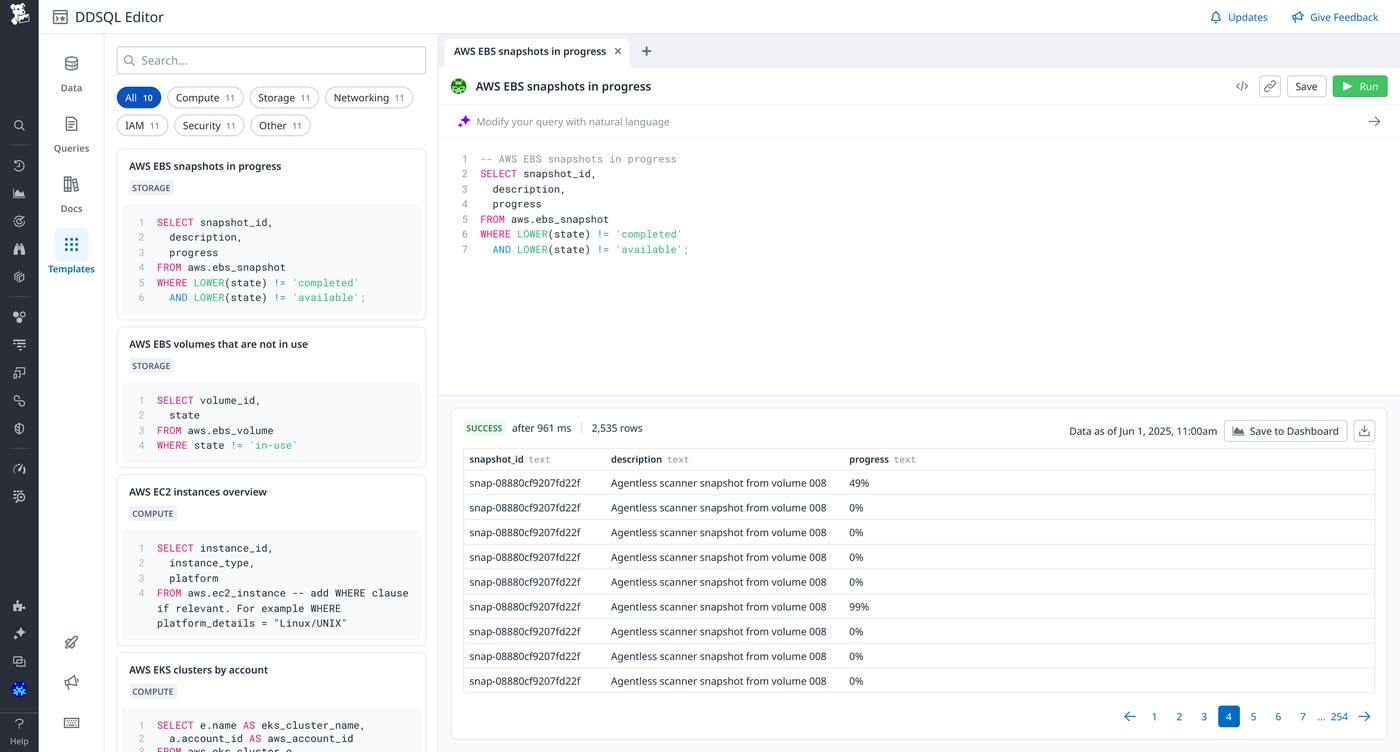Screen dimensions: 1400x752
Task: Select the AWS EBS snapshots in progress tab
Action: [x=528, y=51]
